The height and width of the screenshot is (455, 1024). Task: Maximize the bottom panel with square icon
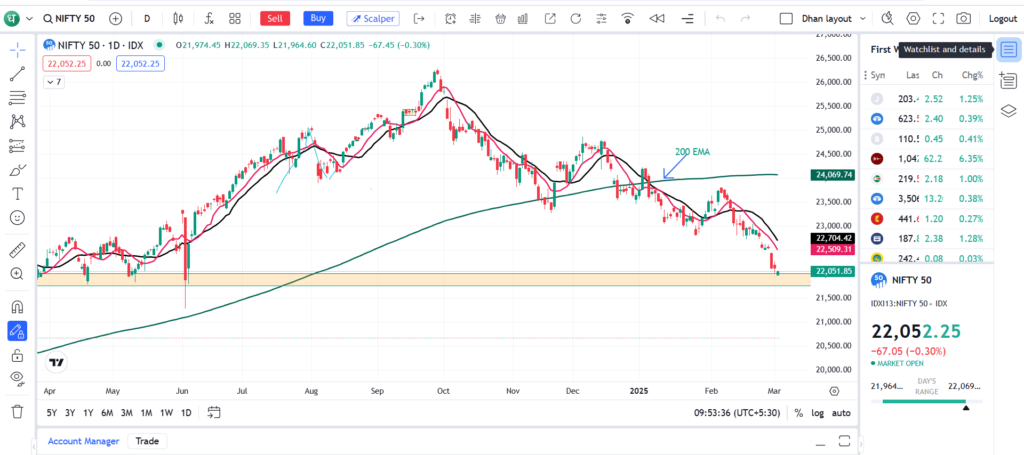tap(844, 440)
